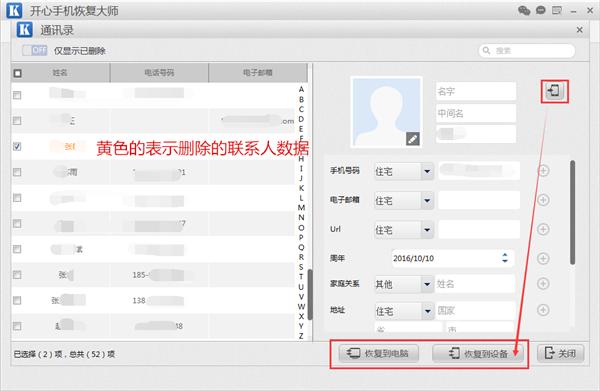Screen dimensions: 600x391
Task: Click the contact list vertical scrollbar
Action: click(x=310, y=295)
